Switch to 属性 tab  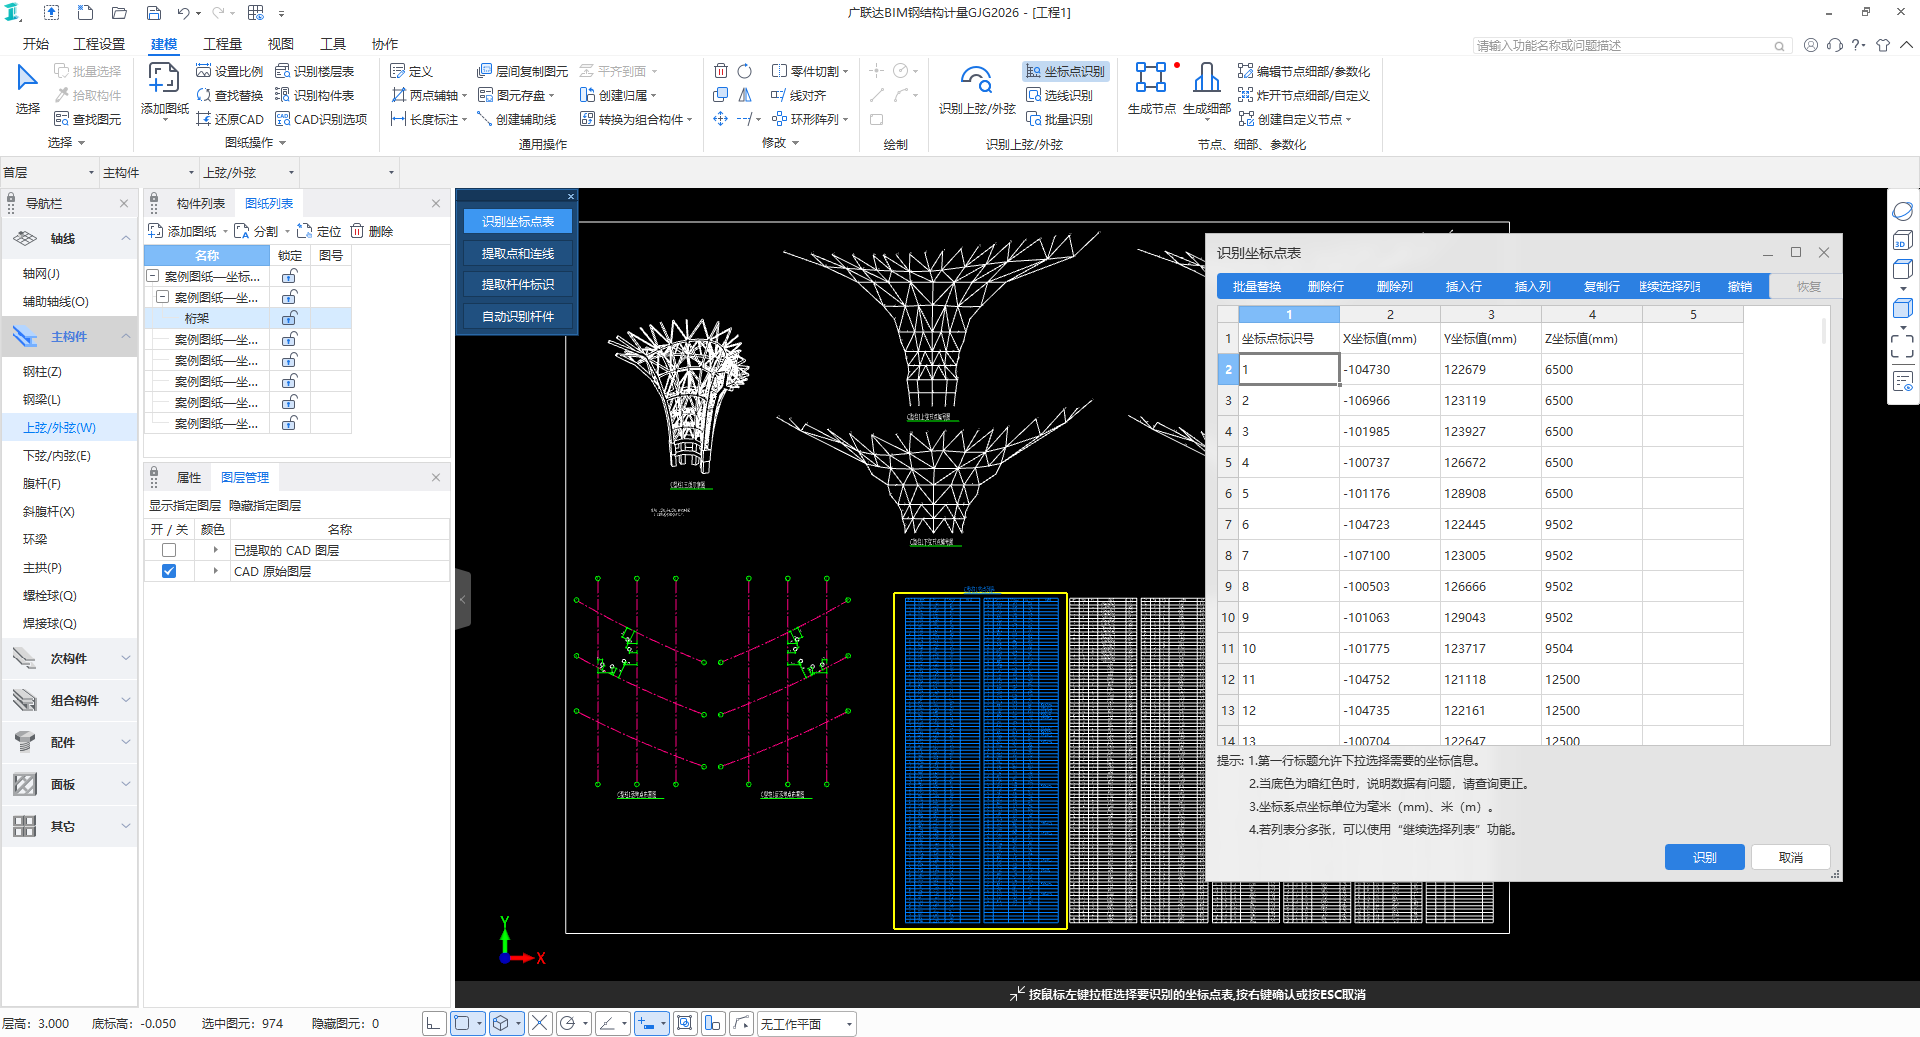tap(189, 477)
